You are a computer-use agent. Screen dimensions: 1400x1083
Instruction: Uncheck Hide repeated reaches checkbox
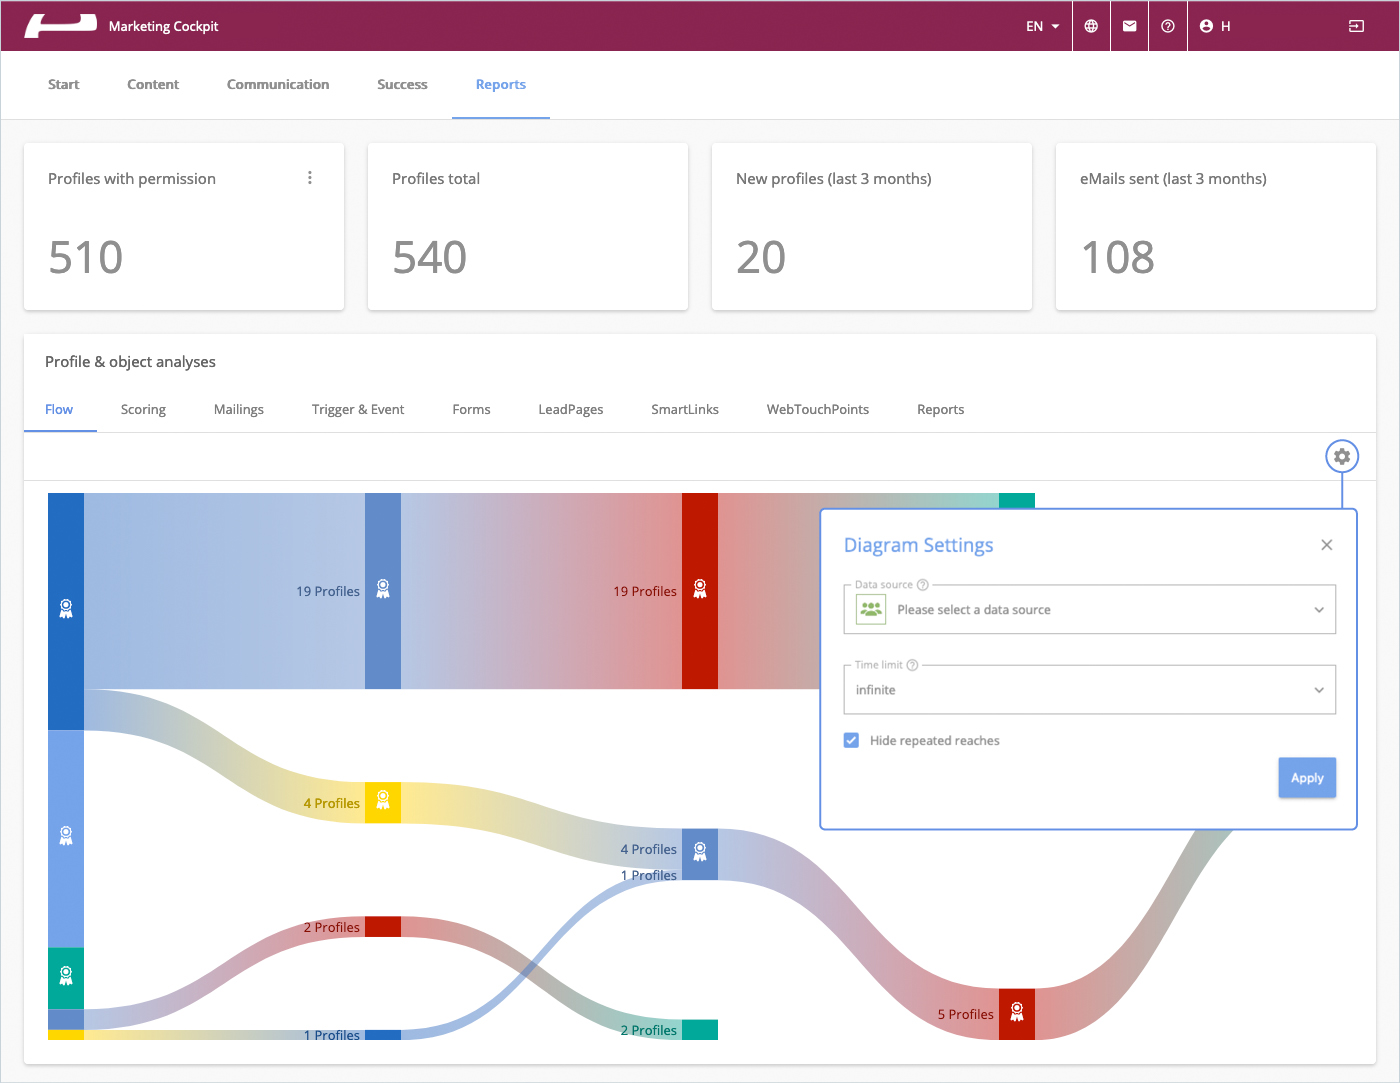click(x=851, y=740)
